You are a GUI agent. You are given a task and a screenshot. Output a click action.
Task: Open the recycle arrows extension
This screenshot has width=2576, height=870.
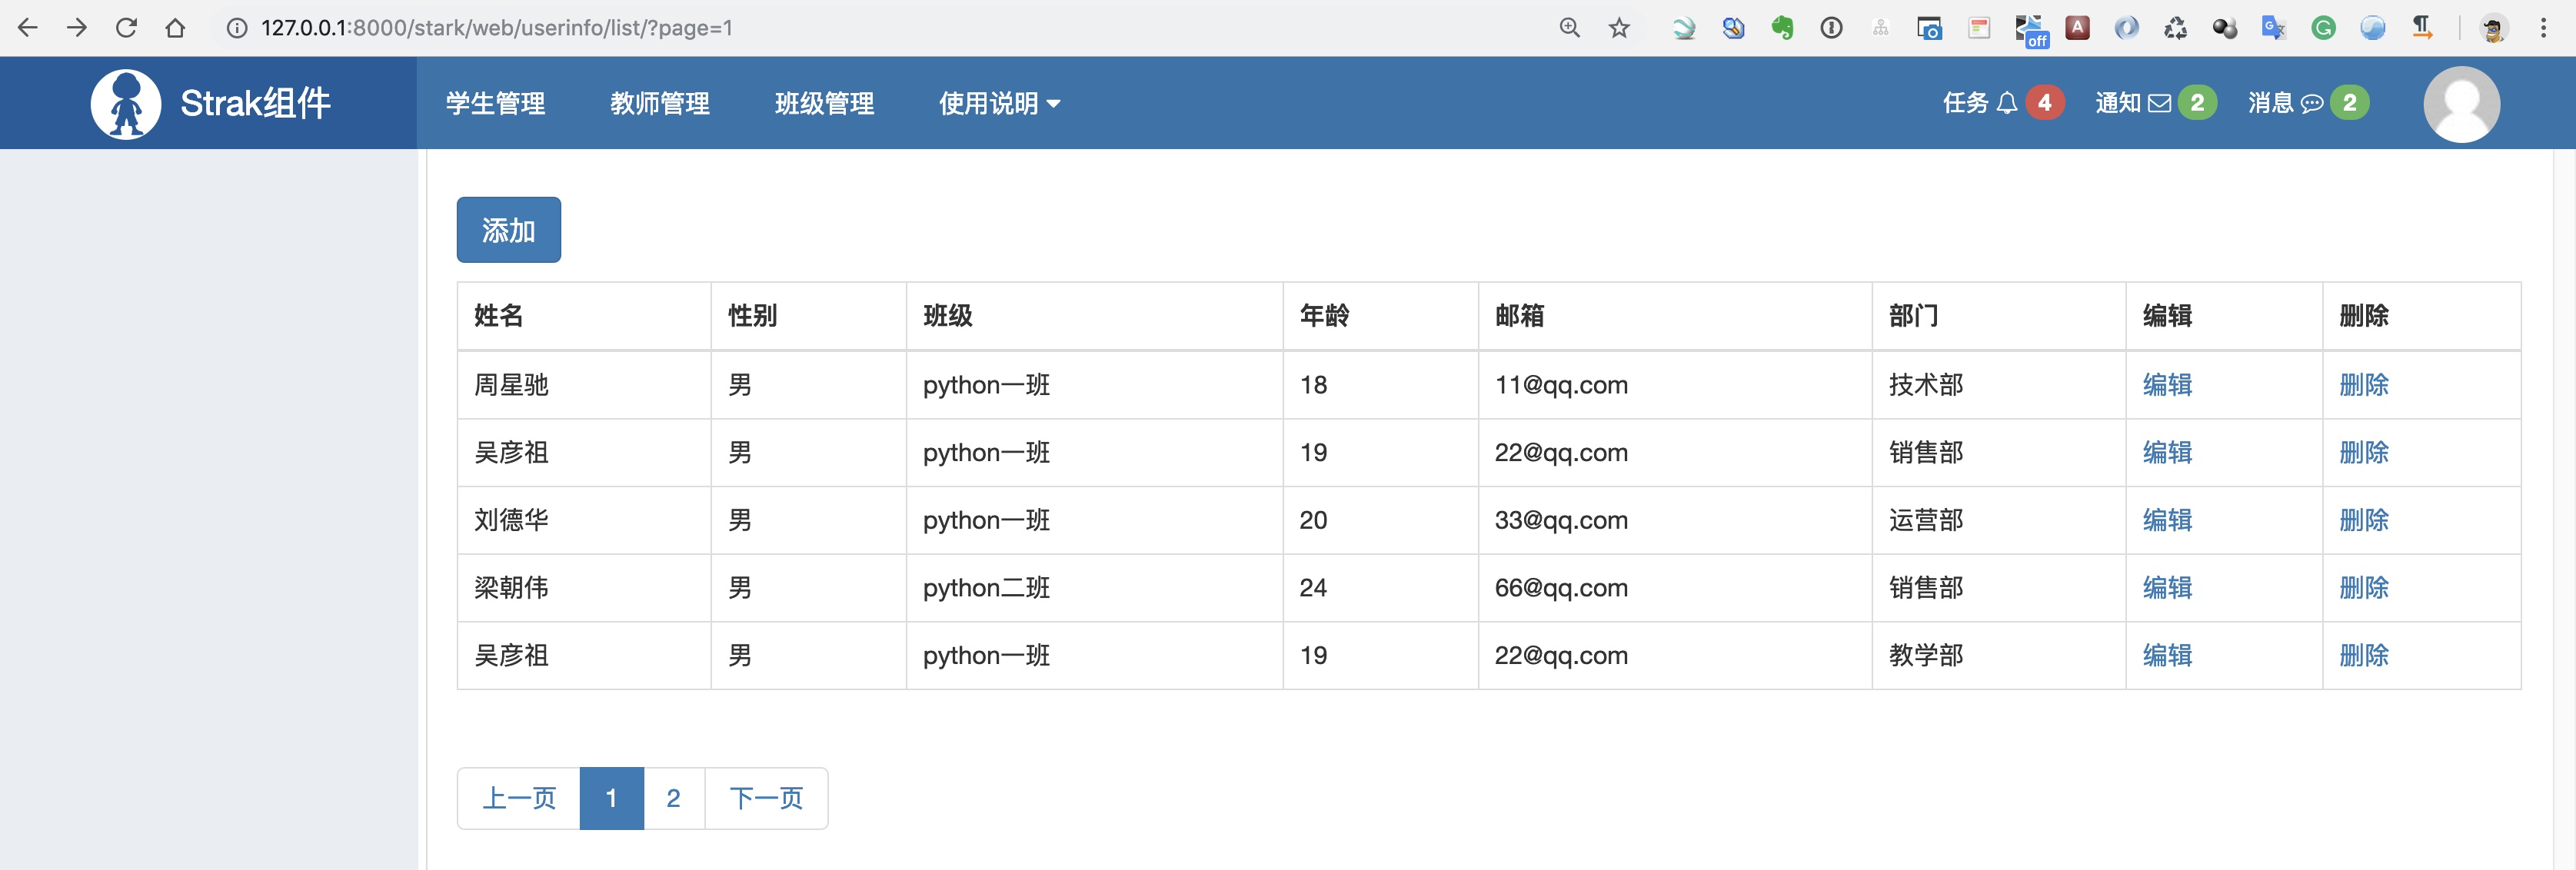tap(2176, 28)
